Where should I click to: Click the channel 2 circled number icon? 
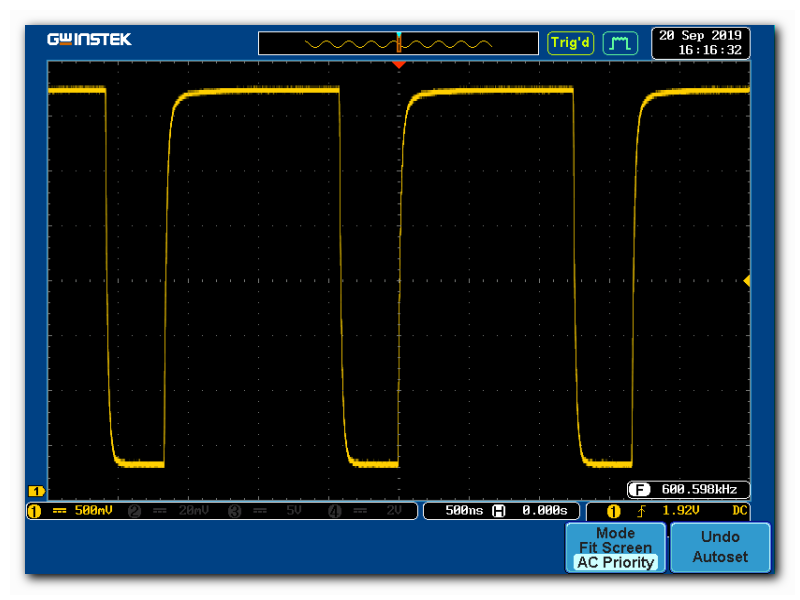134,511
